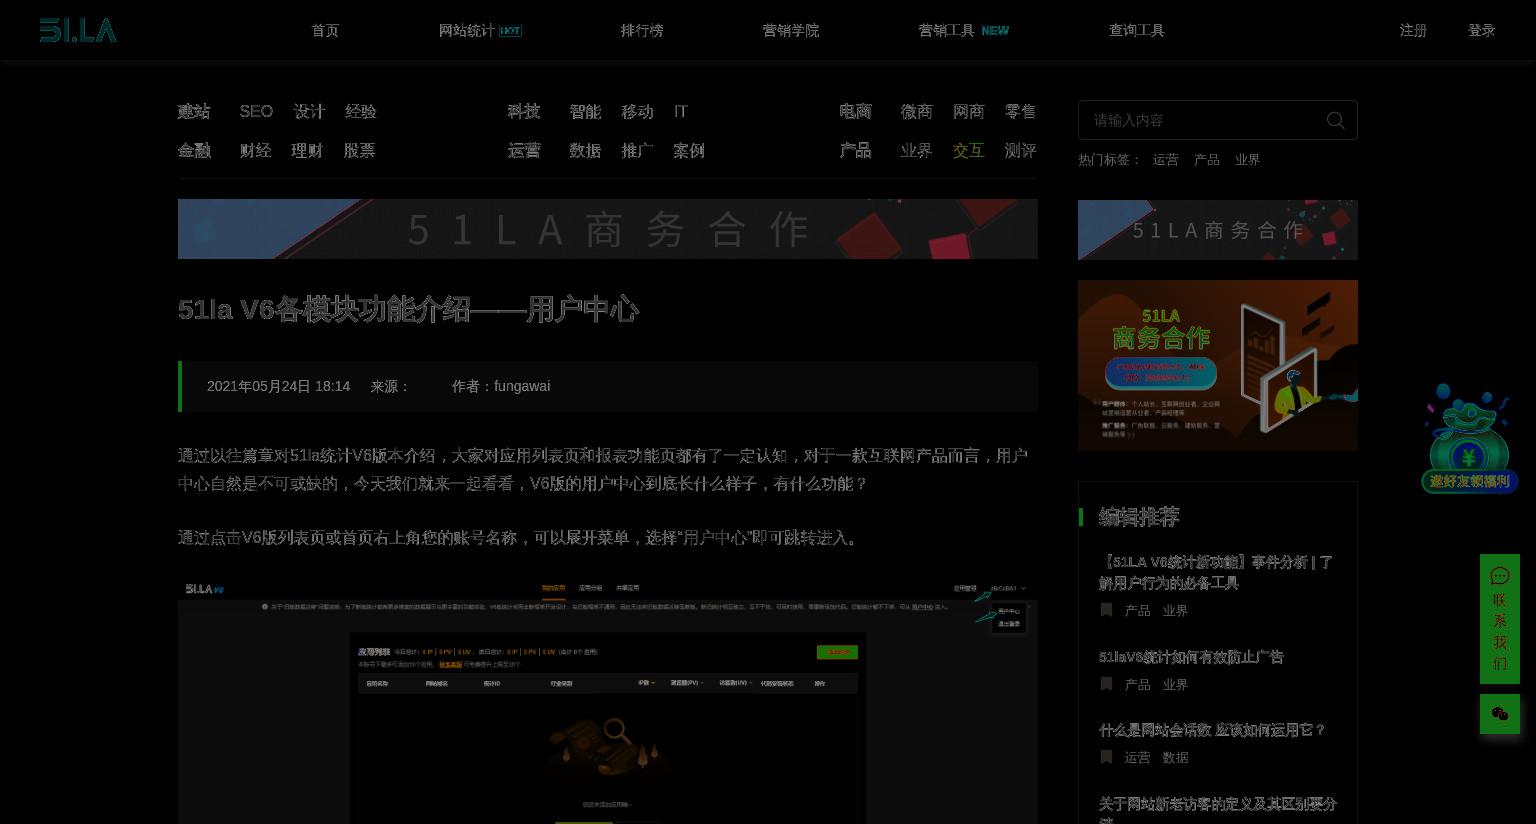This screenshot has height=824, width=1536.
Task: Open the article screenshot image
Action: (608, 701)
